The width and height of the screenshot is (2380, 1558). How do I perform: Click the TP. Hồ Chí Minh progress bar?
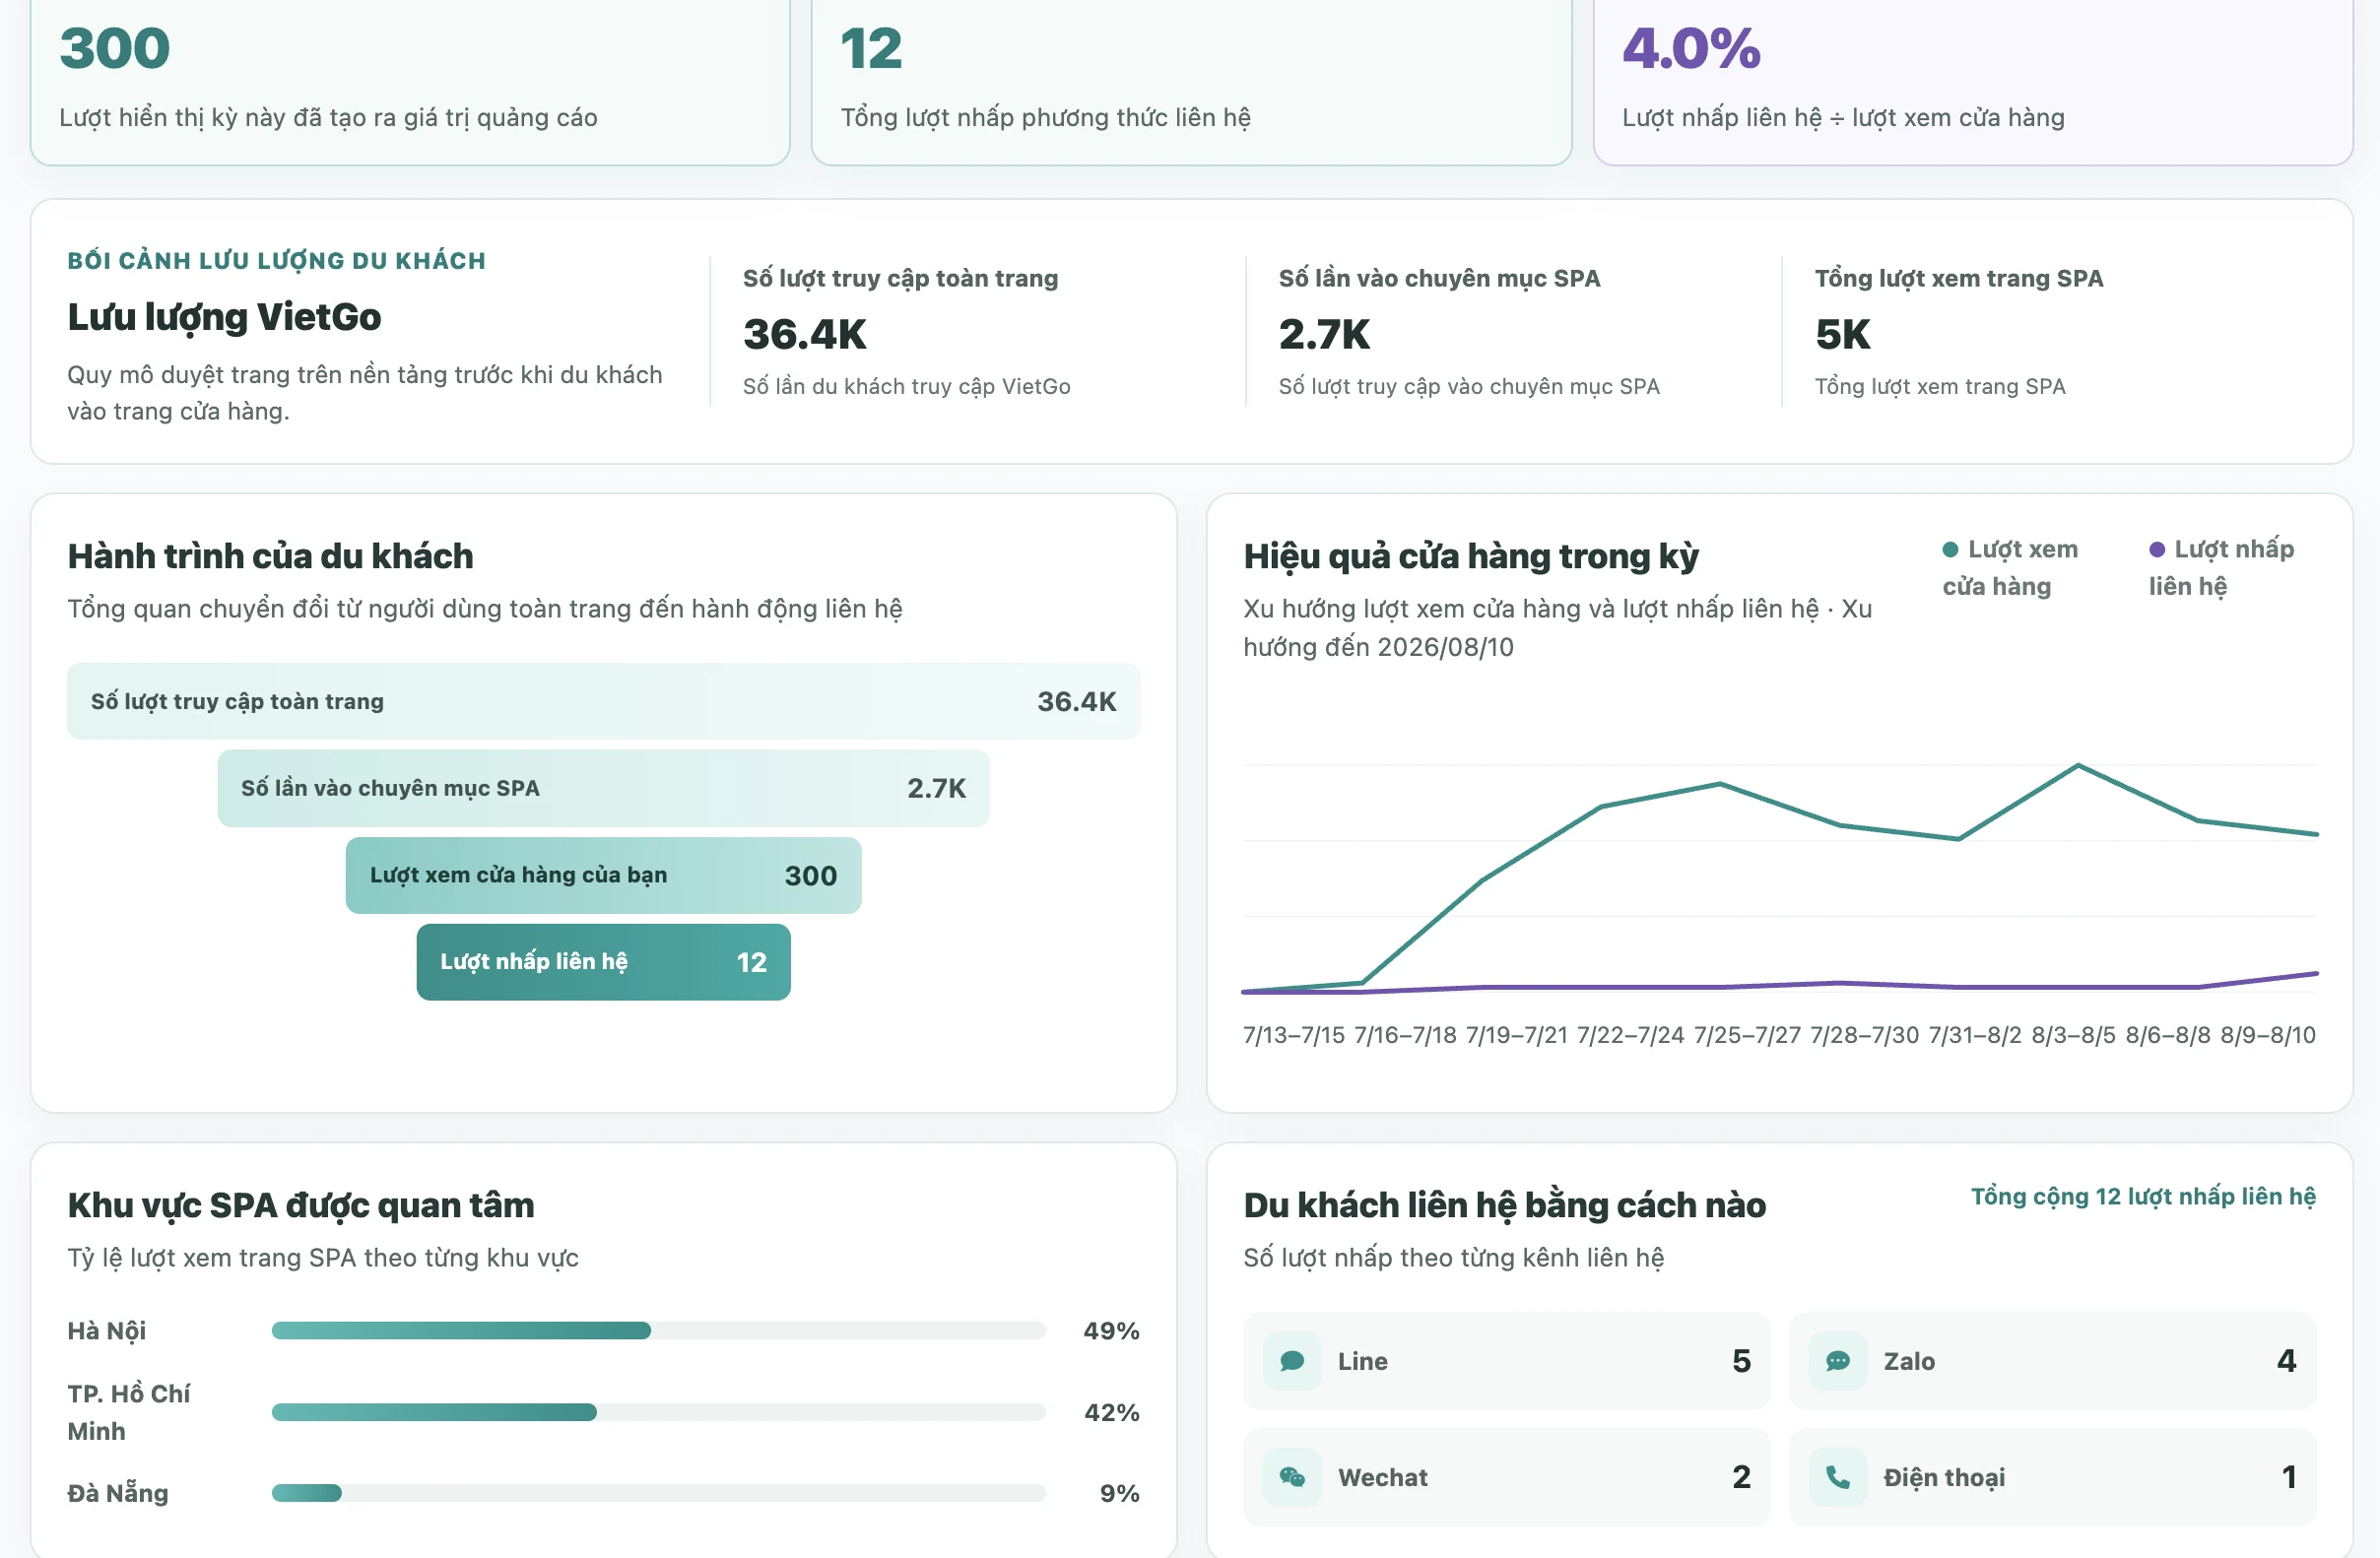[659, 1412]
